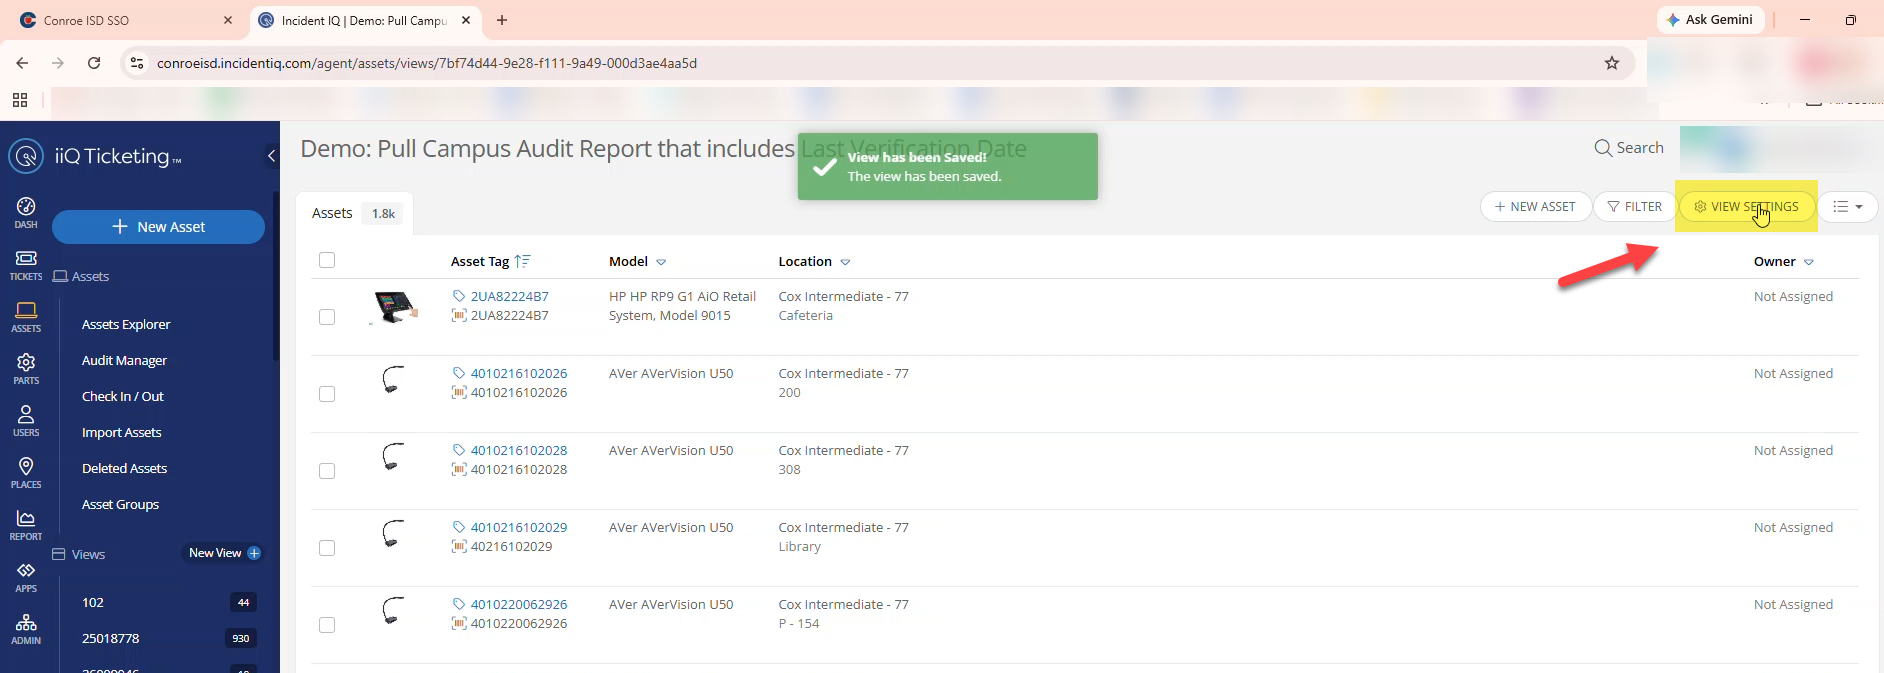The height and width of the screenshot is (673, 1884).
Task: Open the list options dropdown next to View Settings
Action: tap(1847, 207)
